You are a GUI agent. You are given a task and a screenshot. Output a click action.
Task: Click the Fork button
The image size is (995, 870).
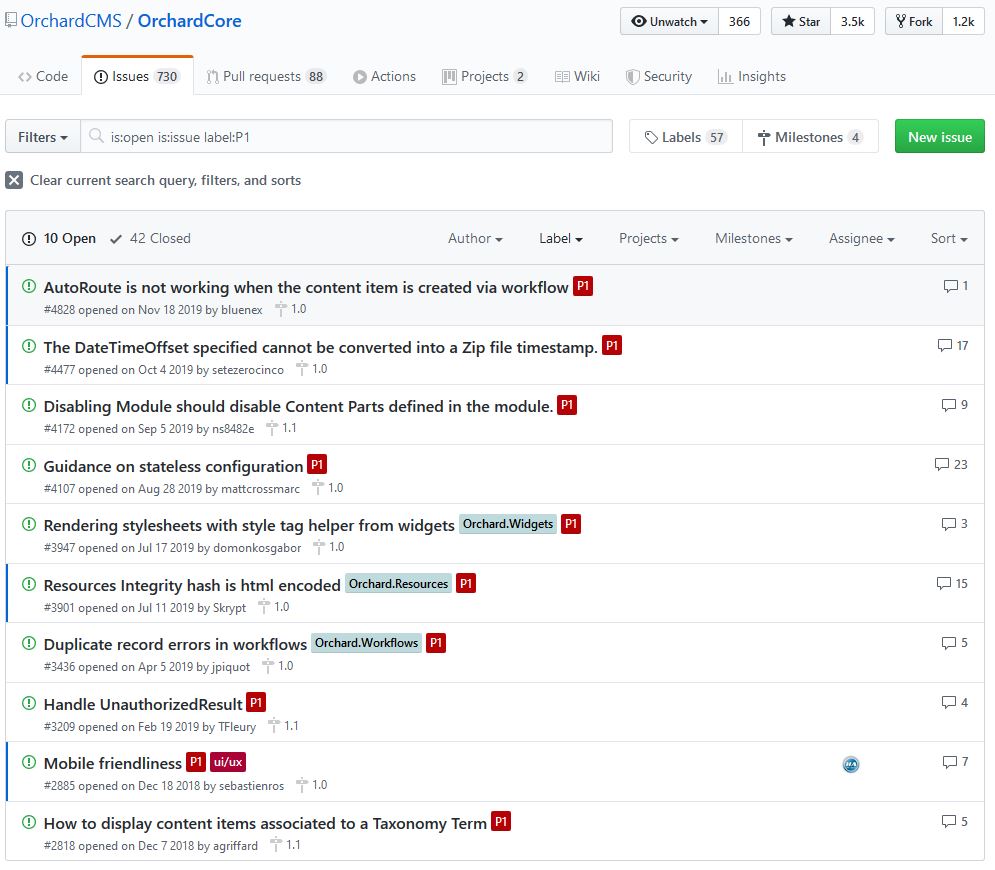point(914,22)
